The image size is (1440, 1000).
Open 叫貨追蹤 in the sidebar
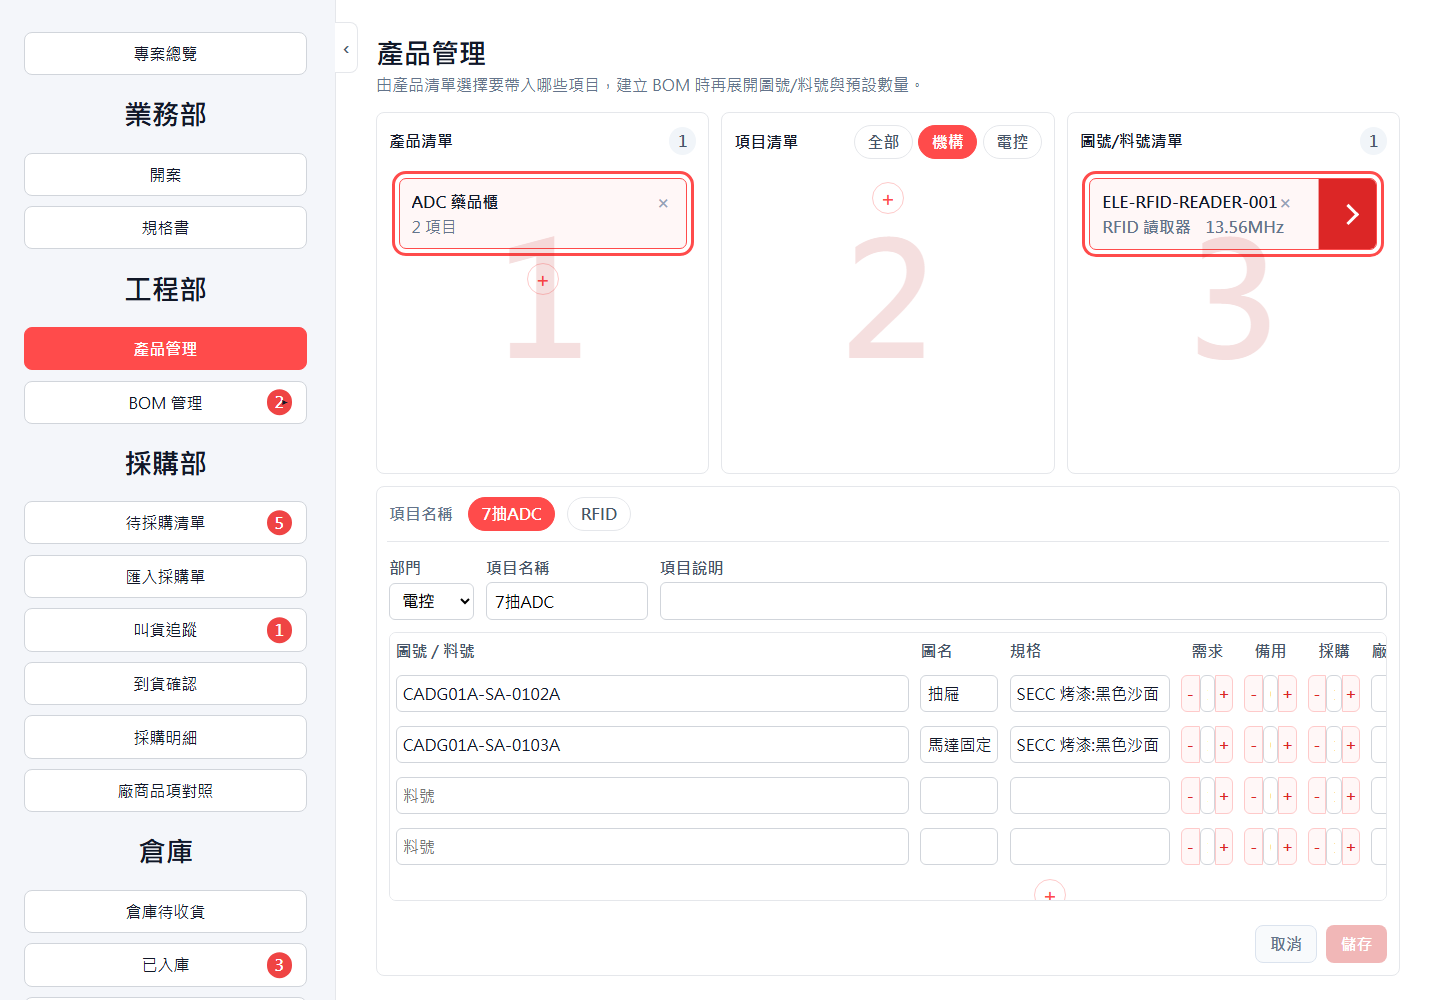165,630
